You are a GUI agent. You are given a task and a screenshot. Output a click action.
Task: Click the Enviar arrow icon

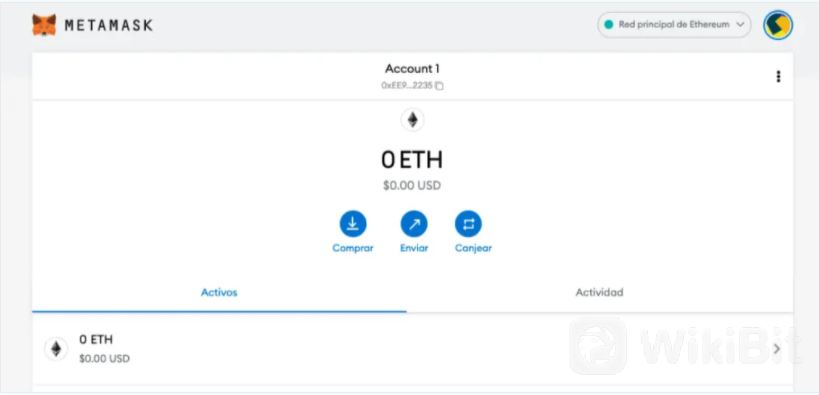point(414,224)
